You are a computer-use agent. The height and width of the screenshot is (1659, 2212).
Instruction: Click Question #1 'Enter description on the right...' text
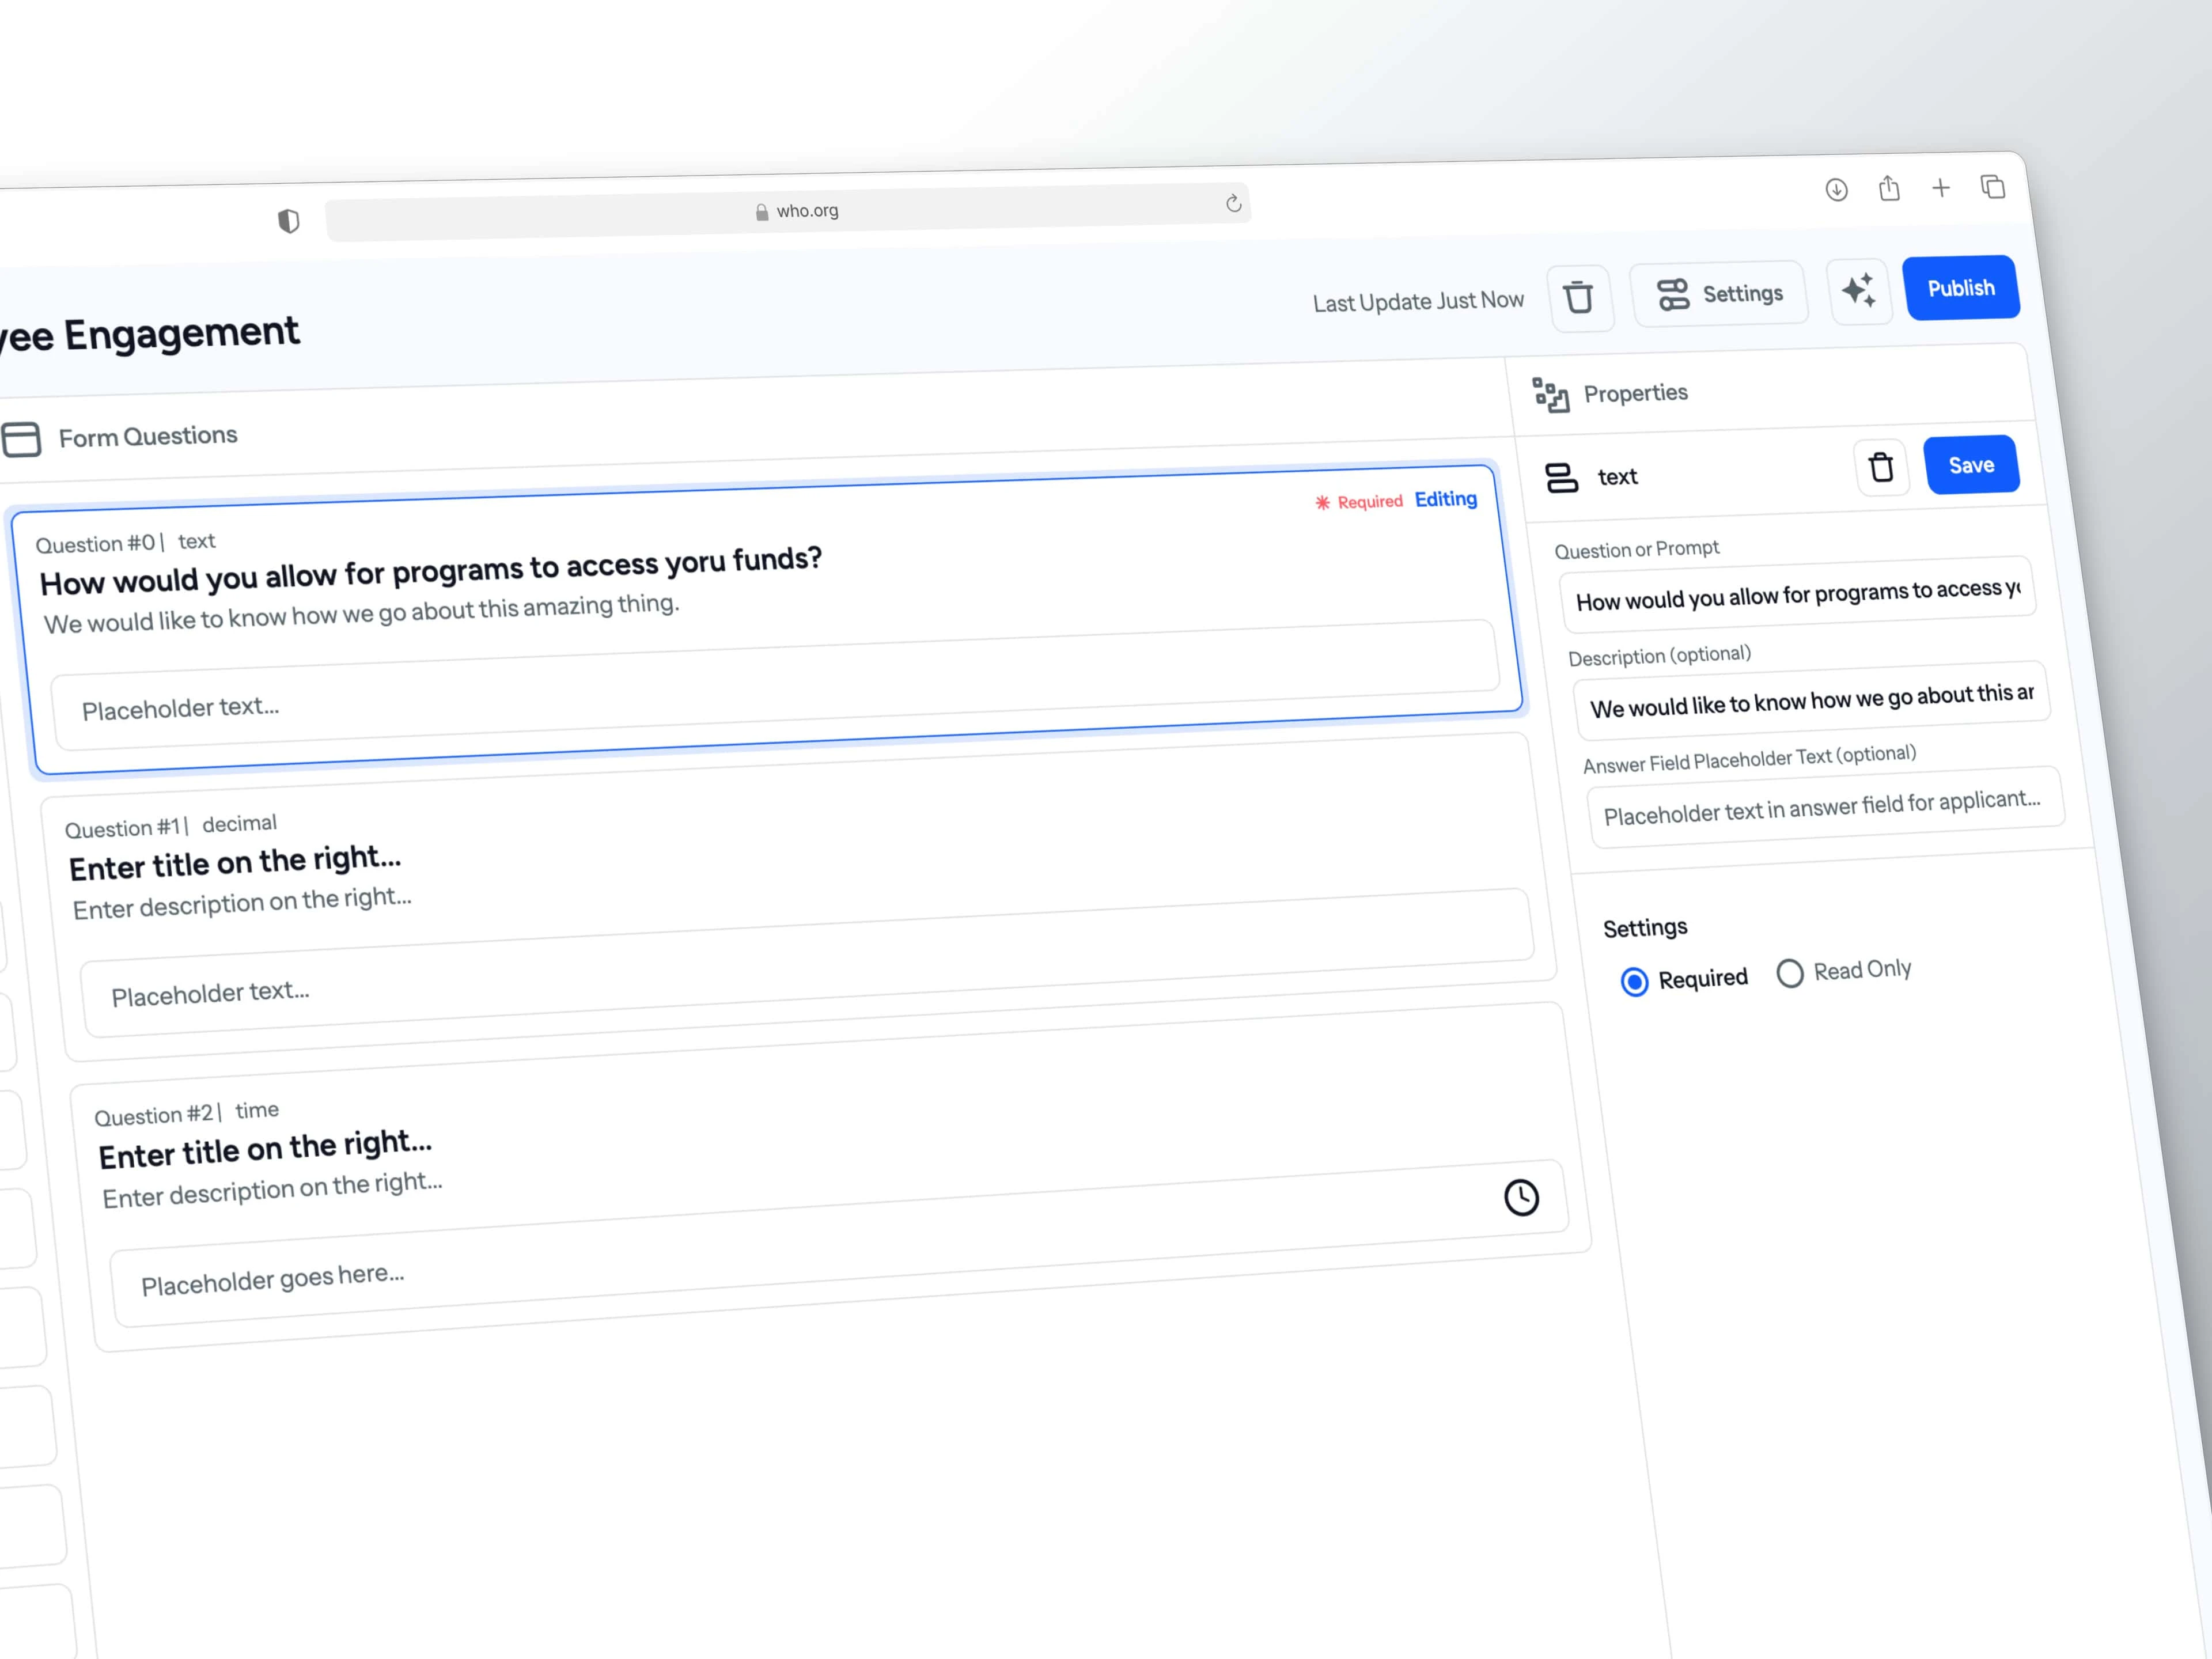[242, 903]
